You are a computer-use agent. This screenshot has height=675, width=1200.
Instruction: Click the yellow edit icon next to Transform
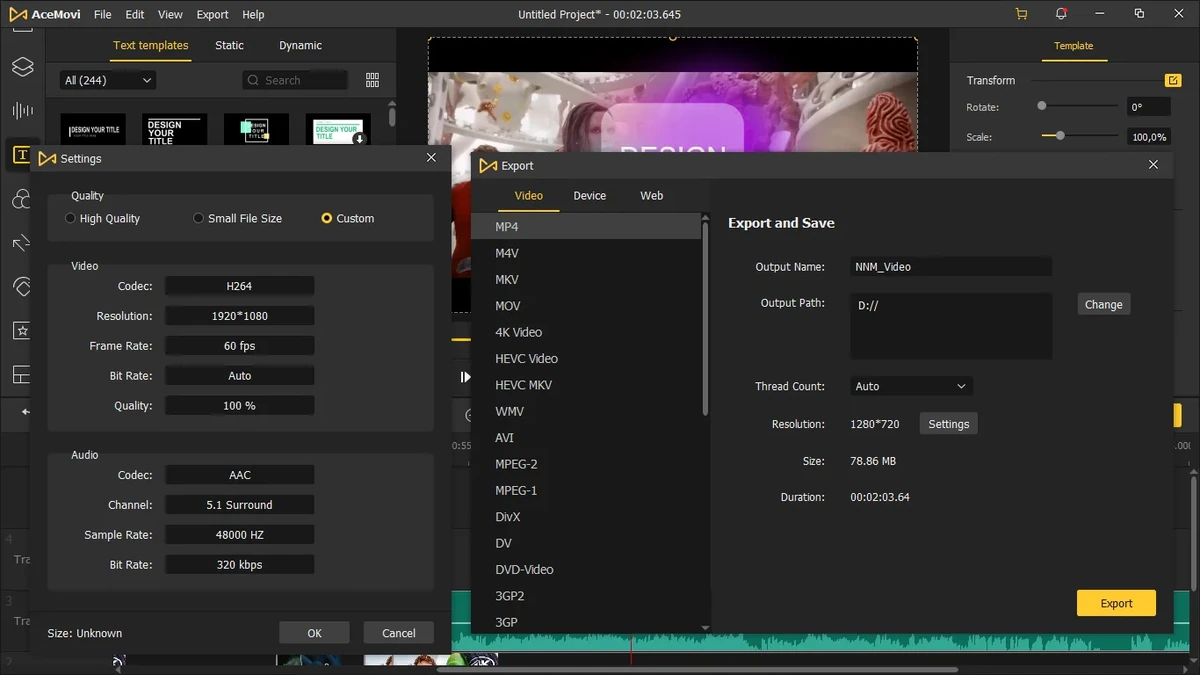(1173, 80)
